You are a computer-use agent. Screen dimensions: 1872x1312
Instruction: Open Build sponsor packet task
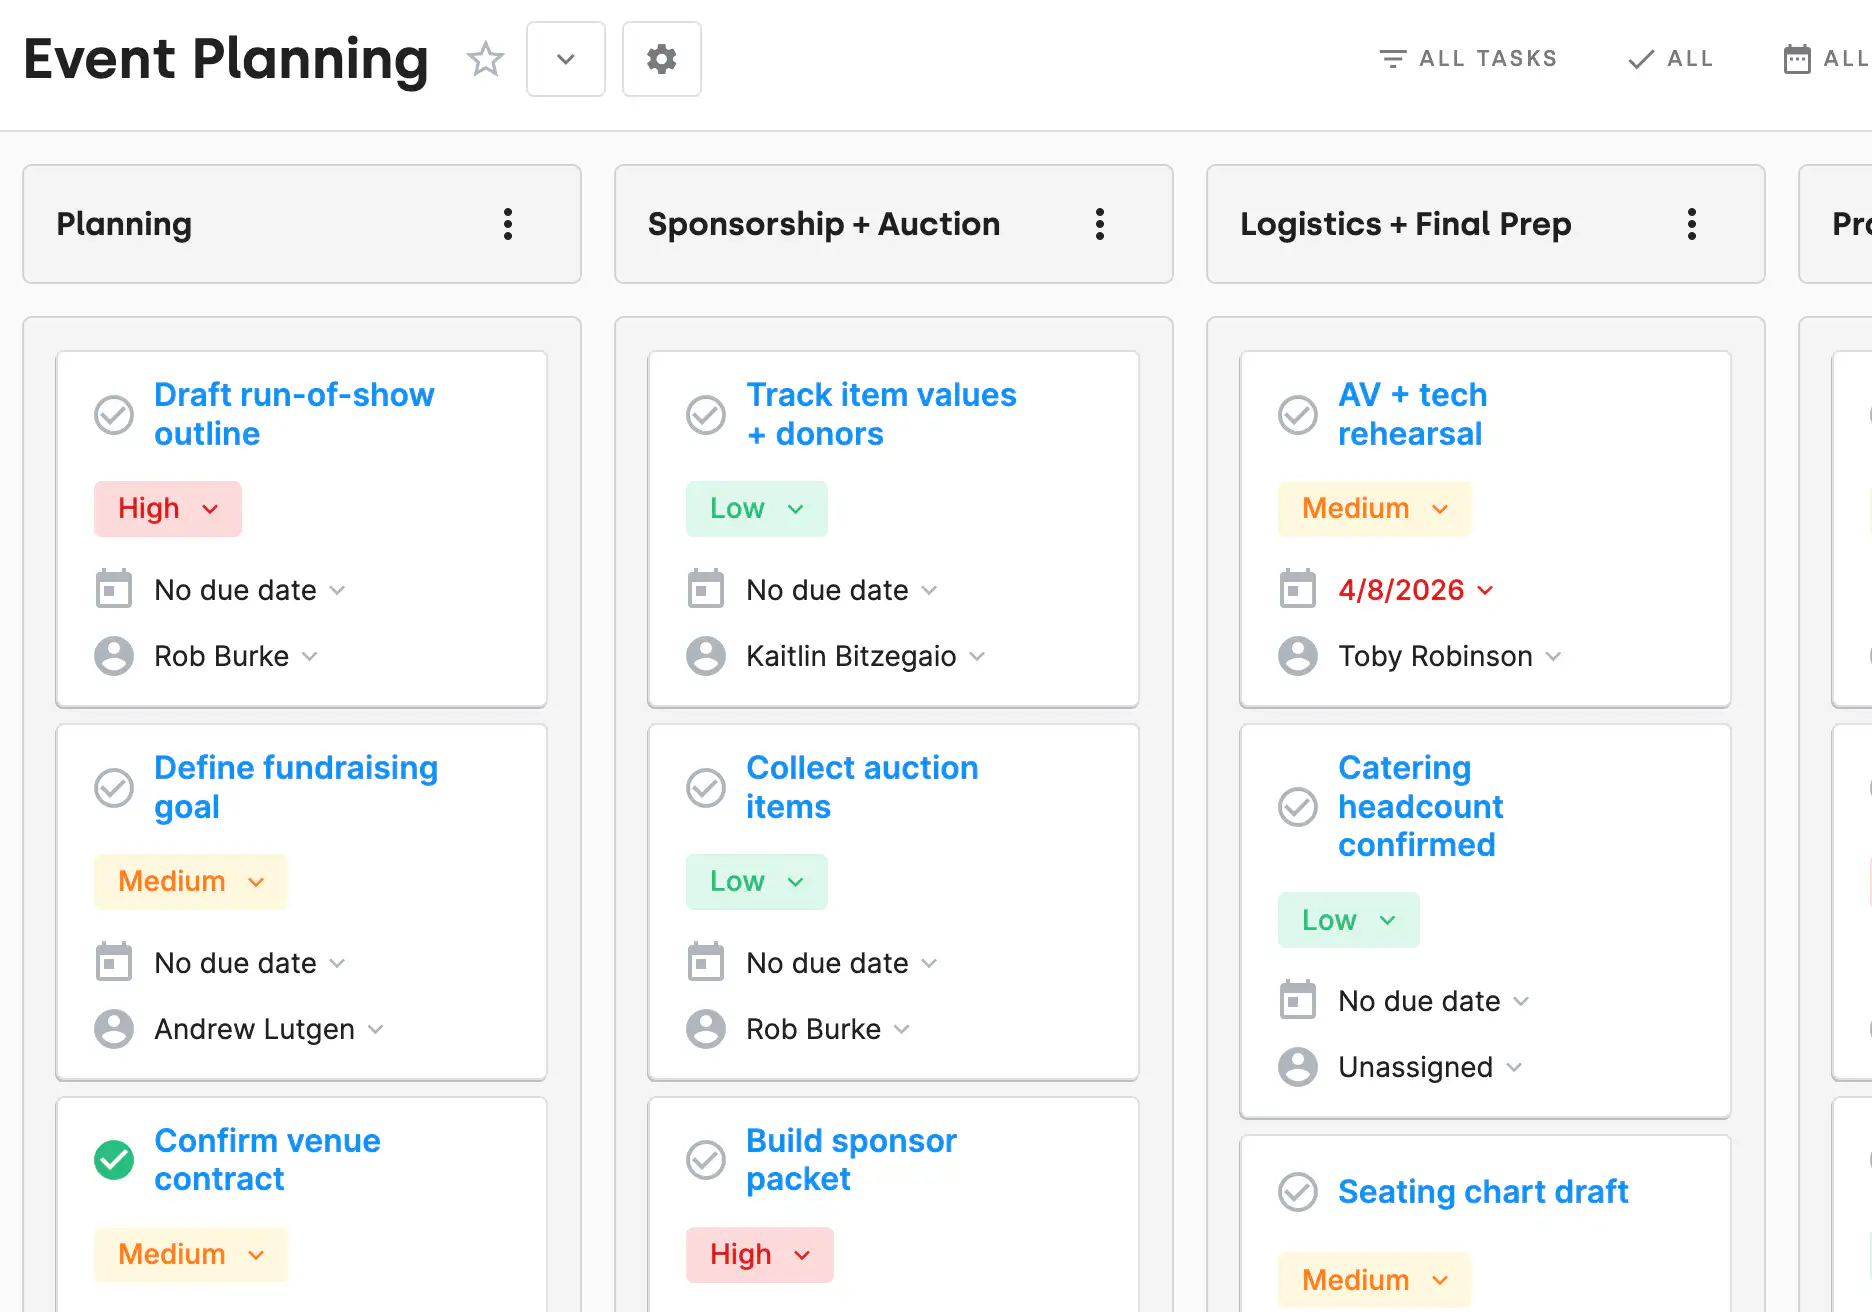click(x=851, y=1160)
